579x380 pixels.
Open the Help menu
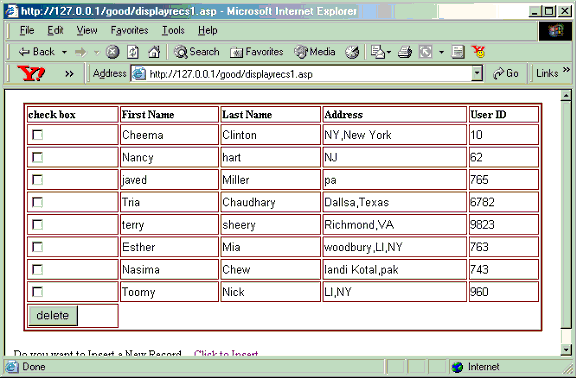pos(208,30)
